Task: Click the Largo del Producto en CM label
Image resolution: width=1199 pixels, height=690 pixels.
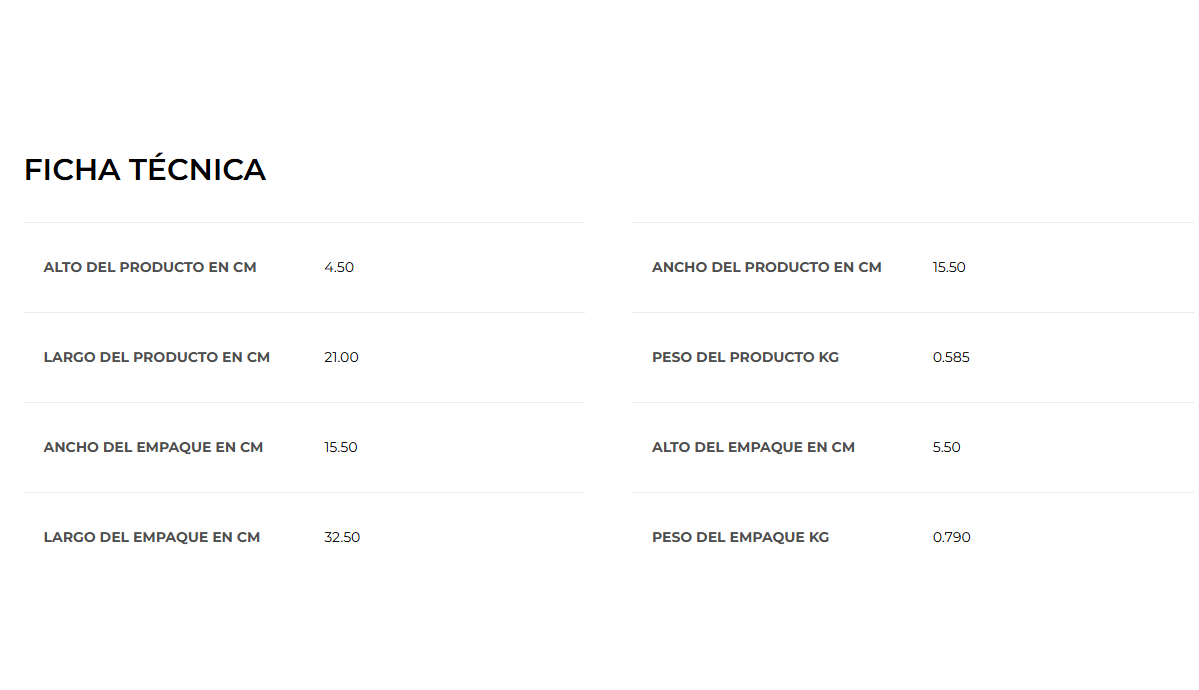Action: click(x=157, y=357)
